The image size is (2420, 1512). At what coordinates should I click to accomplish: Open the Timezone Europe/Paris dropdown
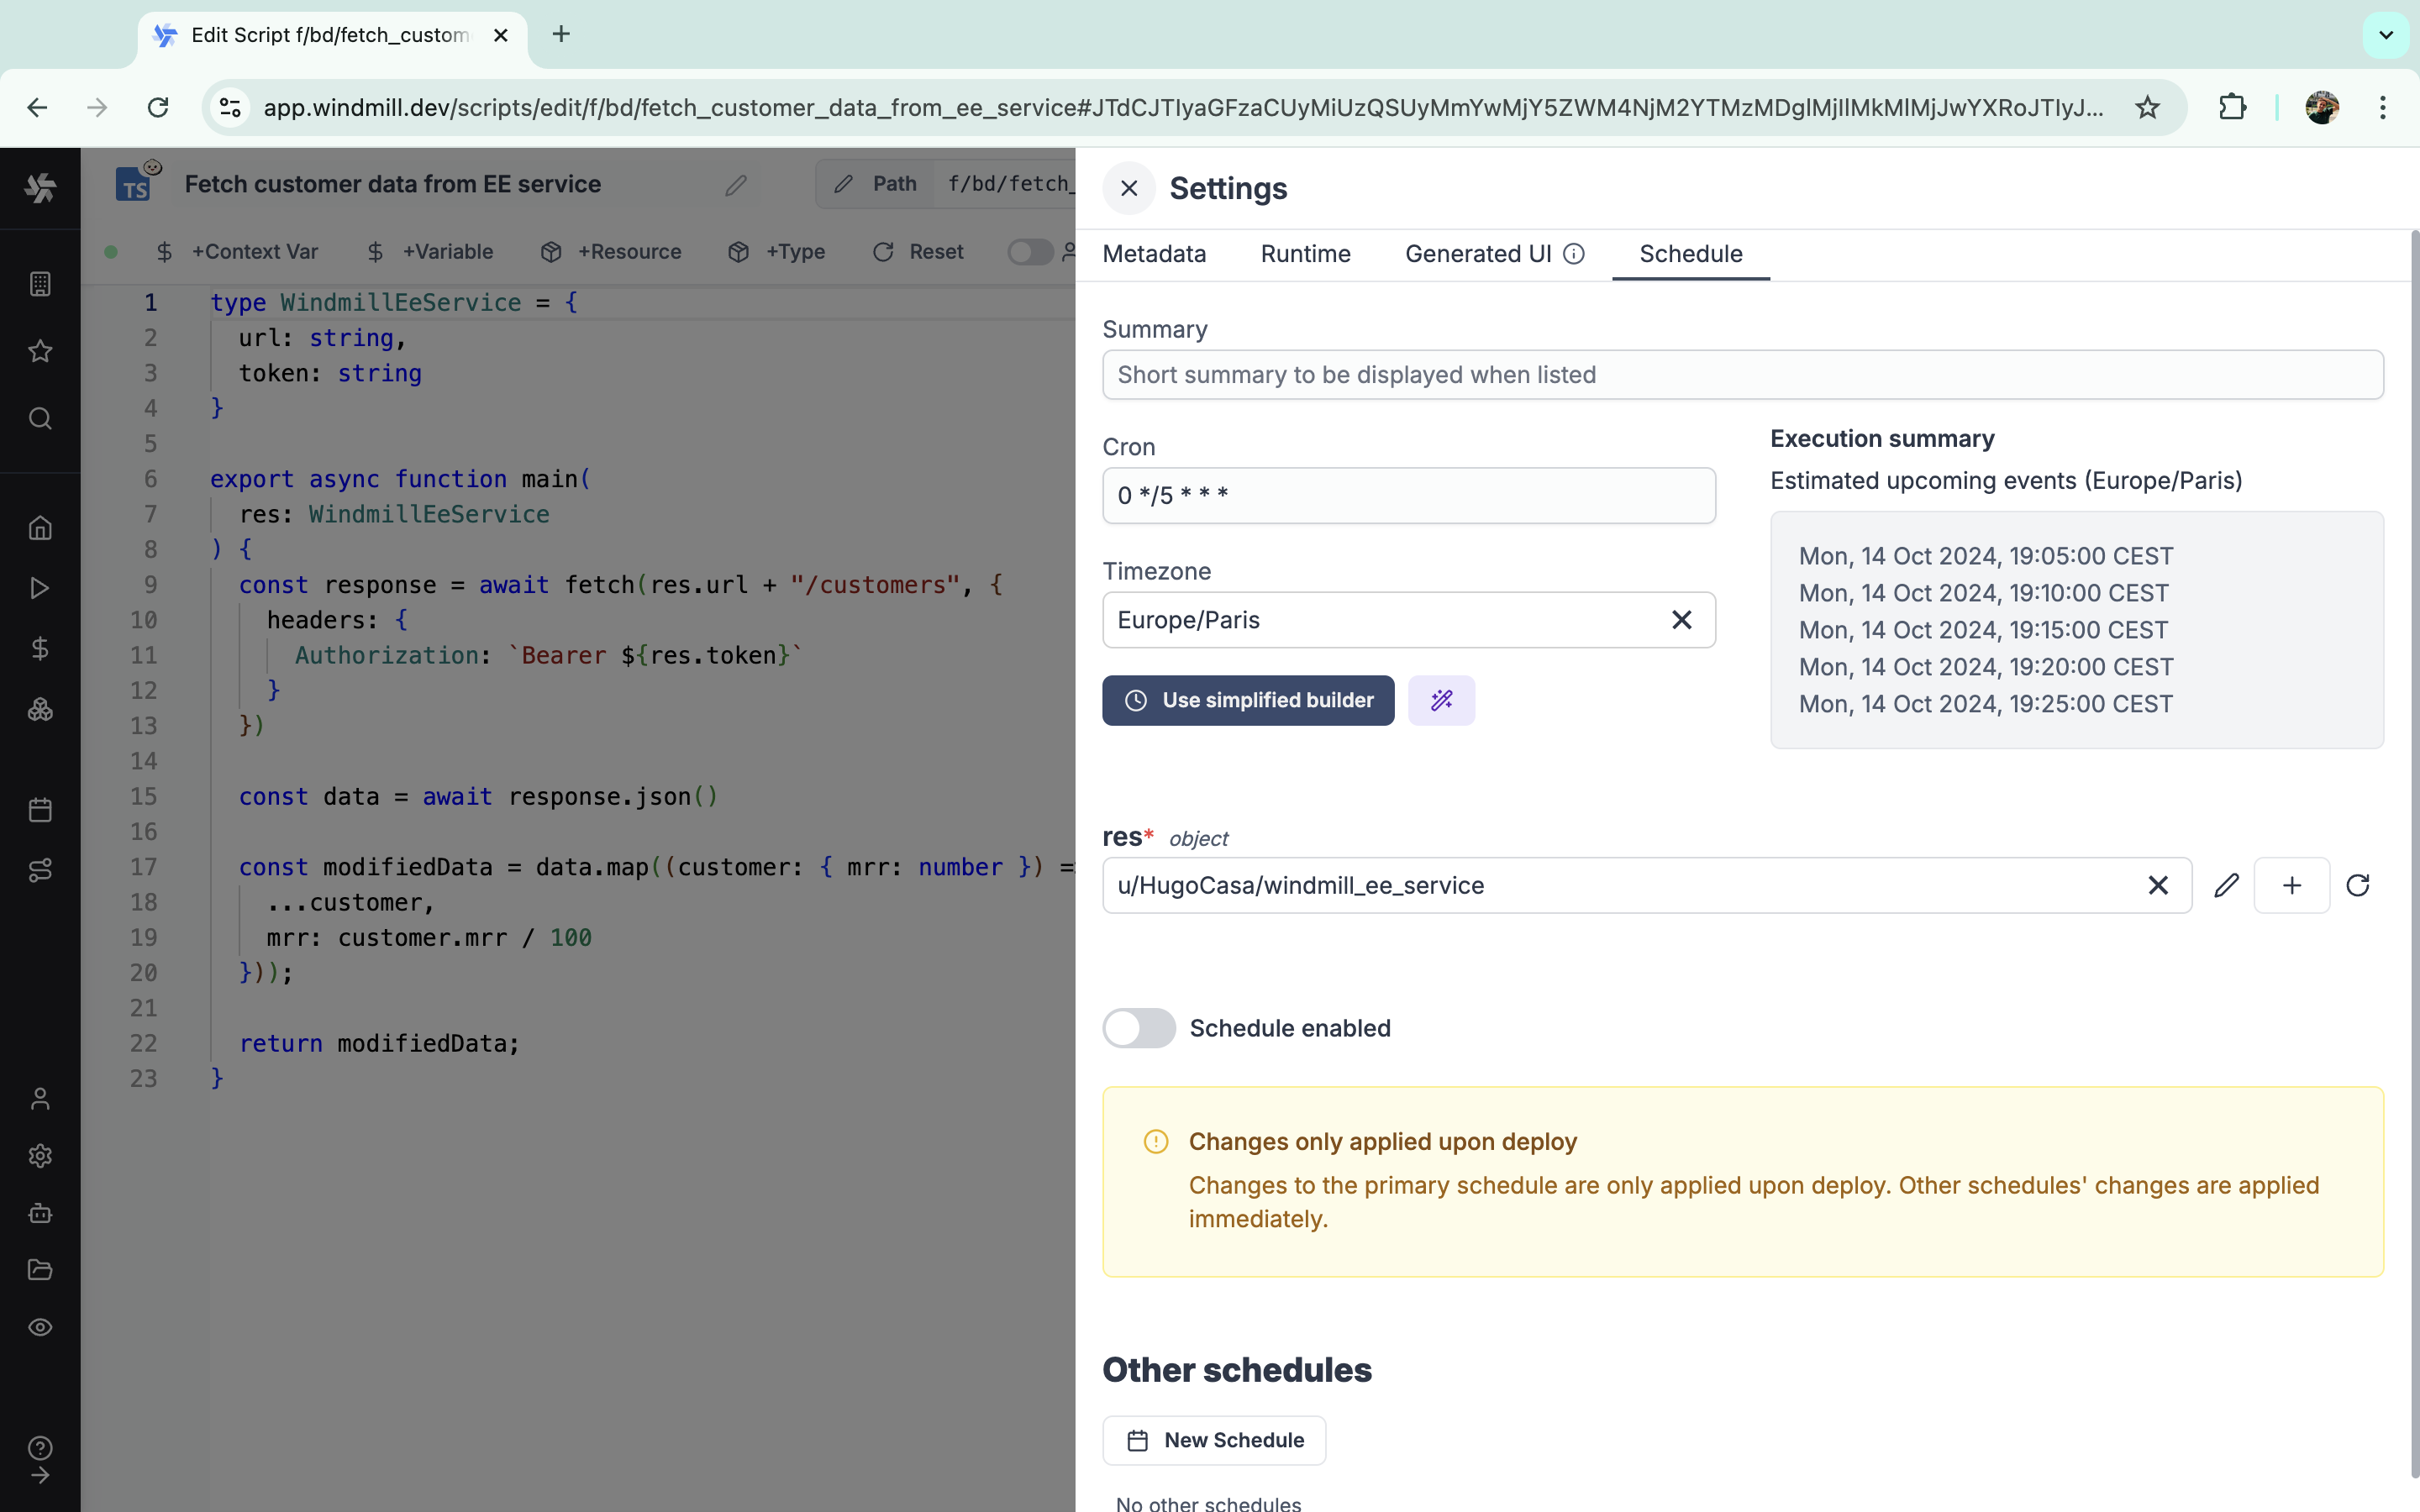tap(1380, 620)
